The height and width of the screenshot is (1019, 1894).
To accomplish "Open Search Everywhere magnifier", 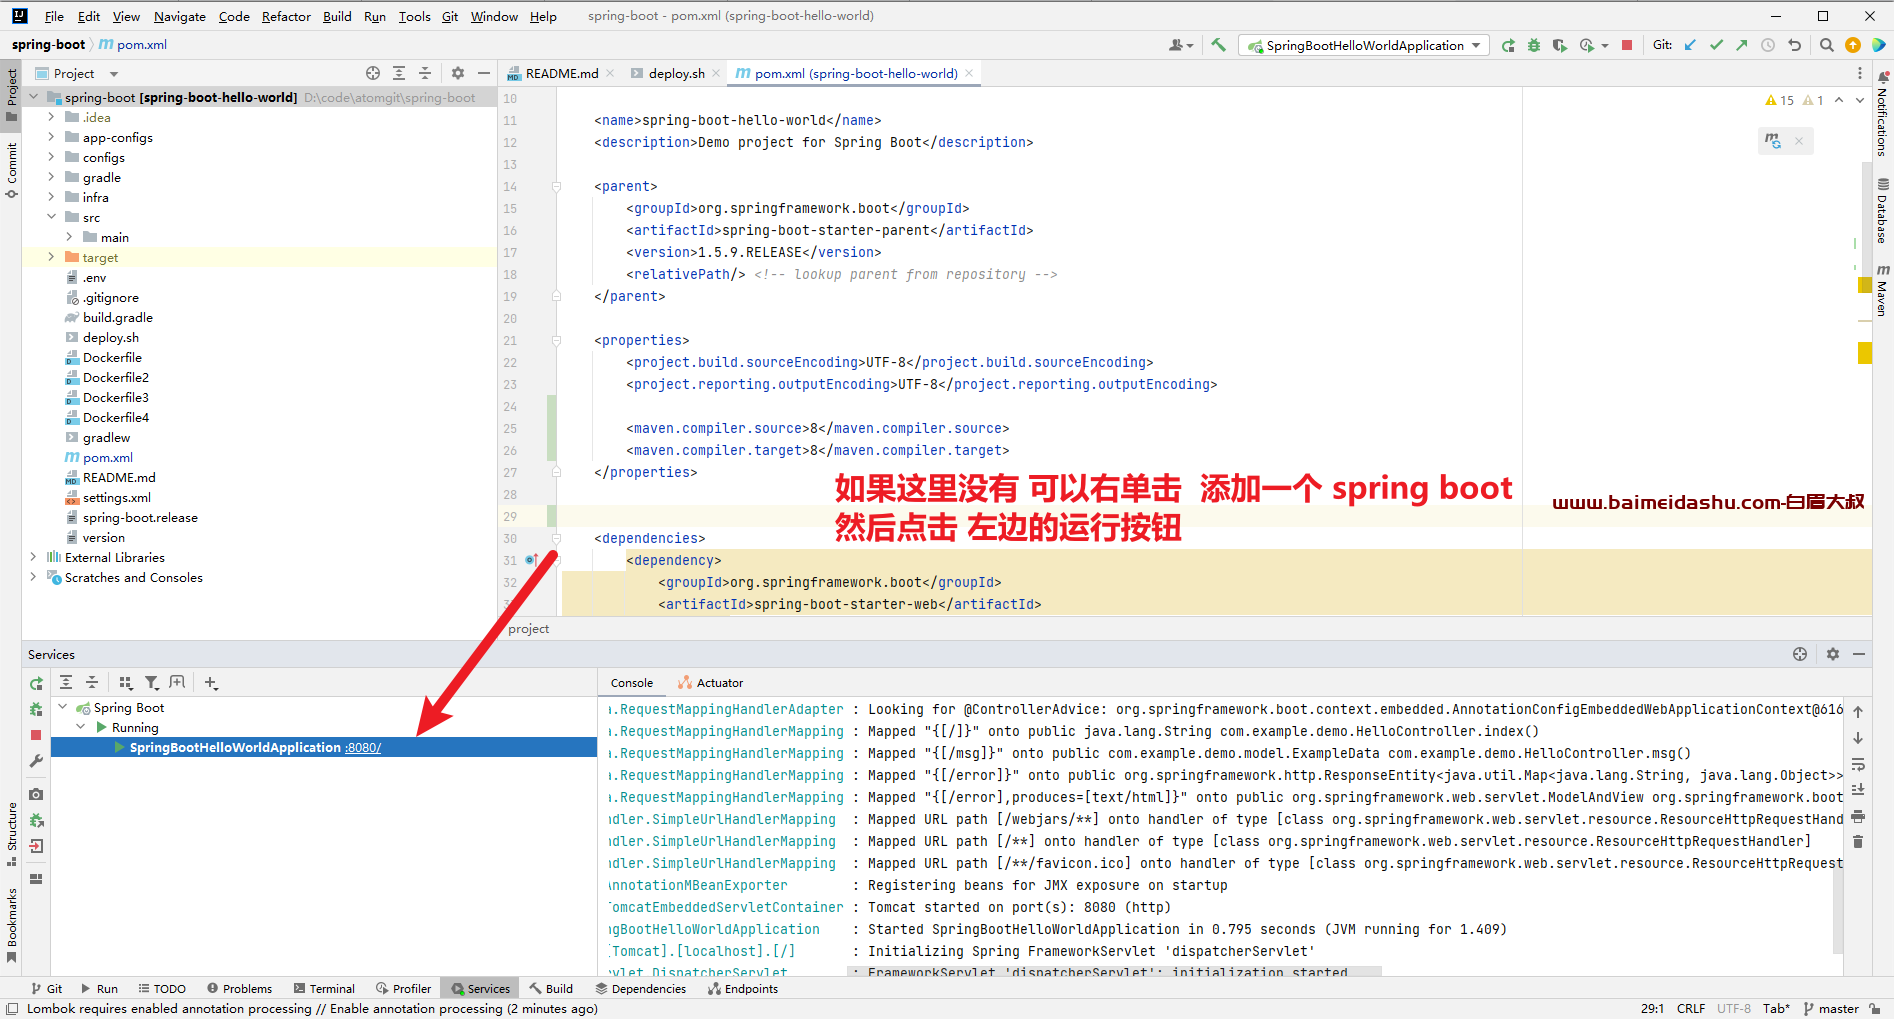I will [x=1827, y=45].
